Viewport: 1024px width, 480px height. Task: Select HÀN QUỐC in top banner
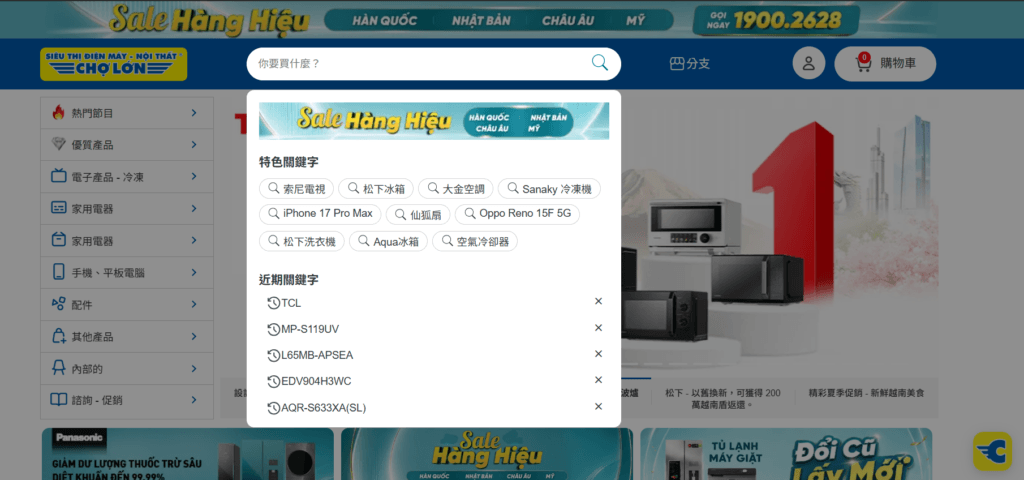tap(385, 20)
